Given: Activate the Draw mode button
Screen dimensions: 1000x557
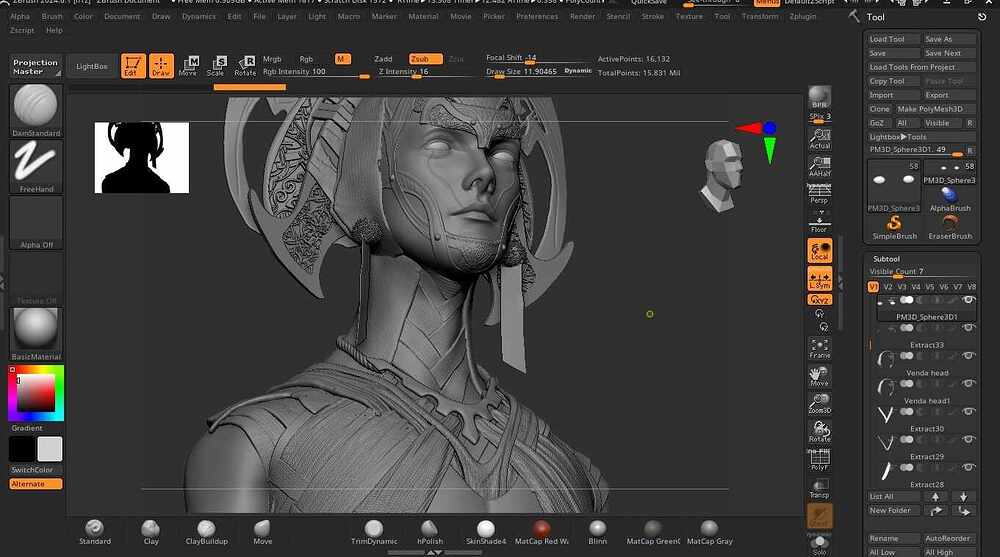Looking at the screenshot, I should 161,66.
